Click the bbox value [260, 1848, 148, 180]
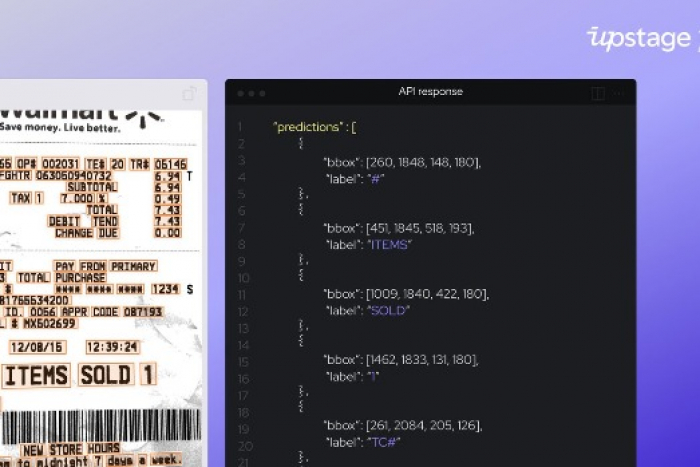This screenshot has width=700, height=467. point(423,162)
